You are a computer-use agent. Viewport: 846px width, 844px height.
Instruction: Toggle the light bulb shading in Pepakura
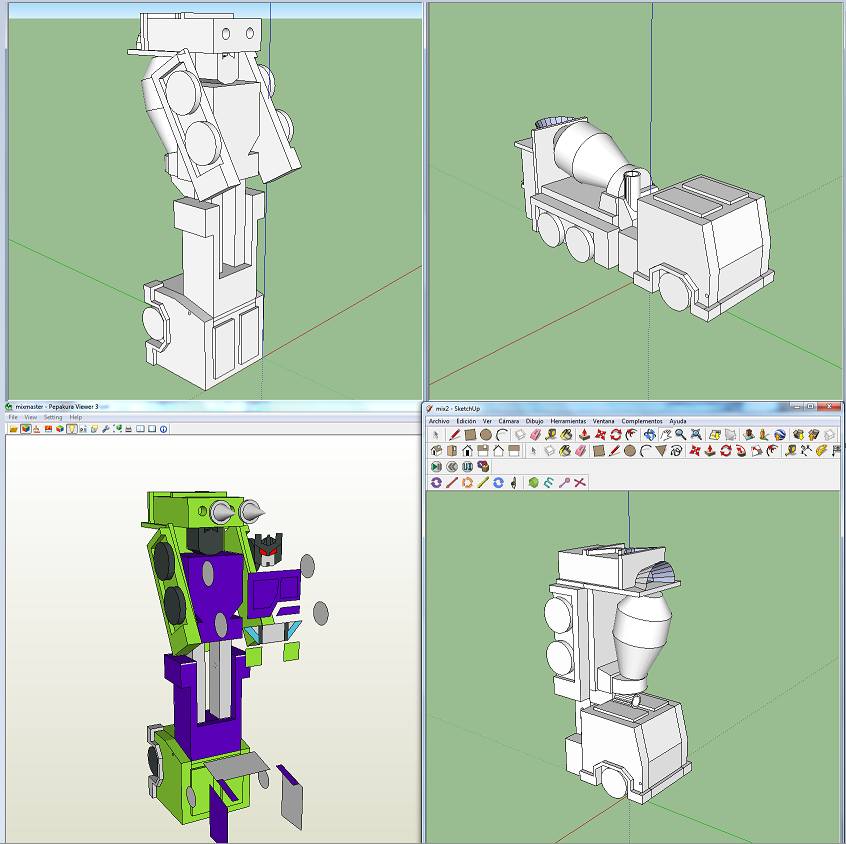click(x=71, y=432)
